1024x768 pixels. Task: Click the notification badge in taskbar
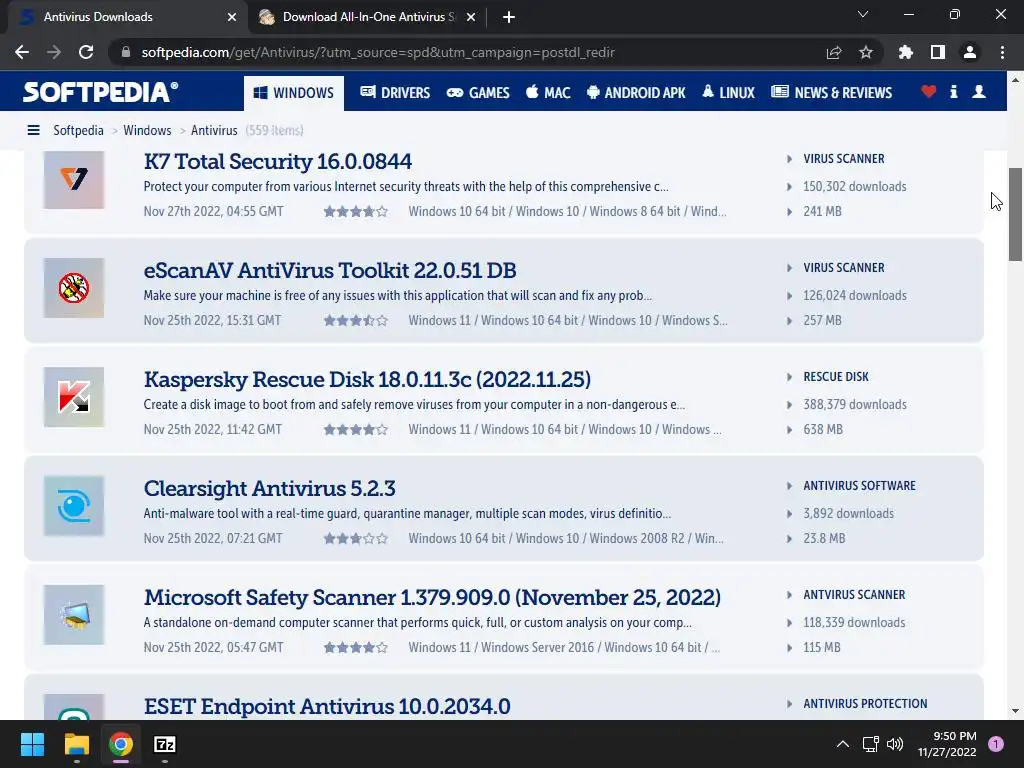996,744
